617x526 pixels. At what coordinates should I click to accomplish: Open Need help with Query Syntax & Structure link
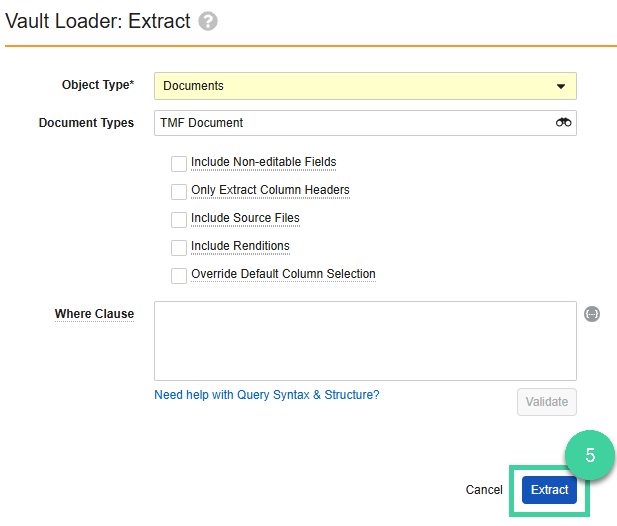pos(267,395)
